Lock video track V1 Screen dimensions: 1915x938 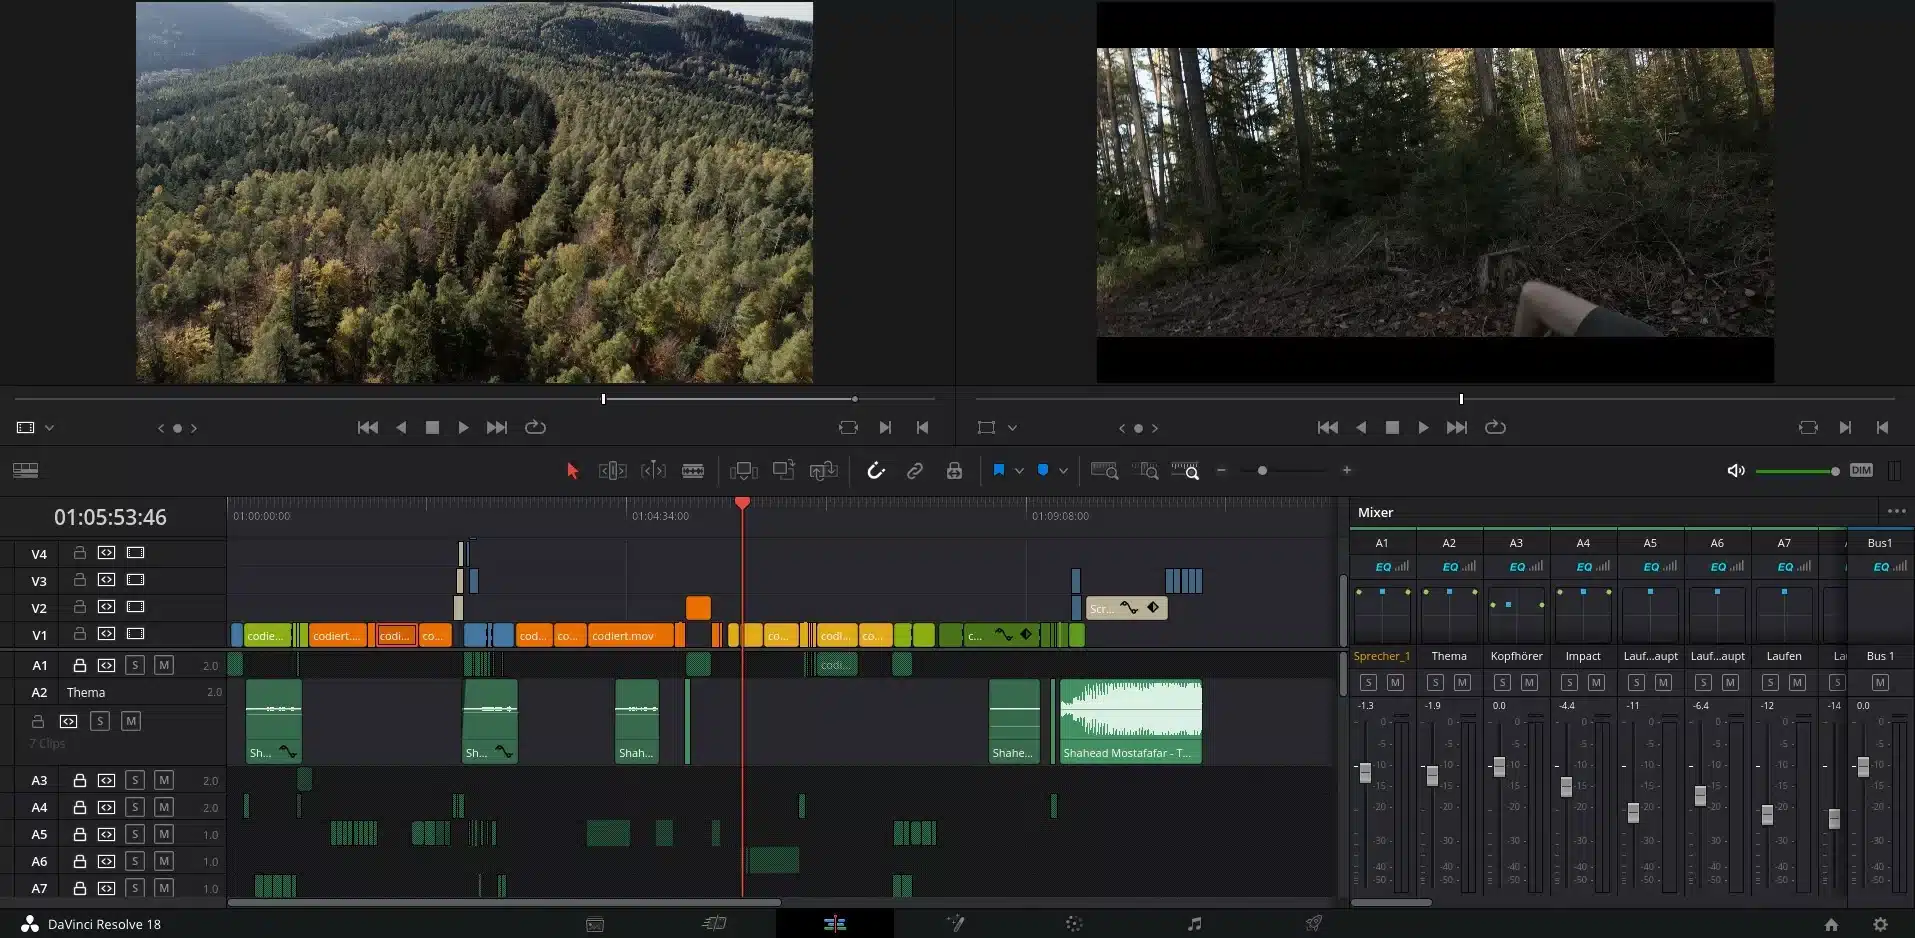79,634
